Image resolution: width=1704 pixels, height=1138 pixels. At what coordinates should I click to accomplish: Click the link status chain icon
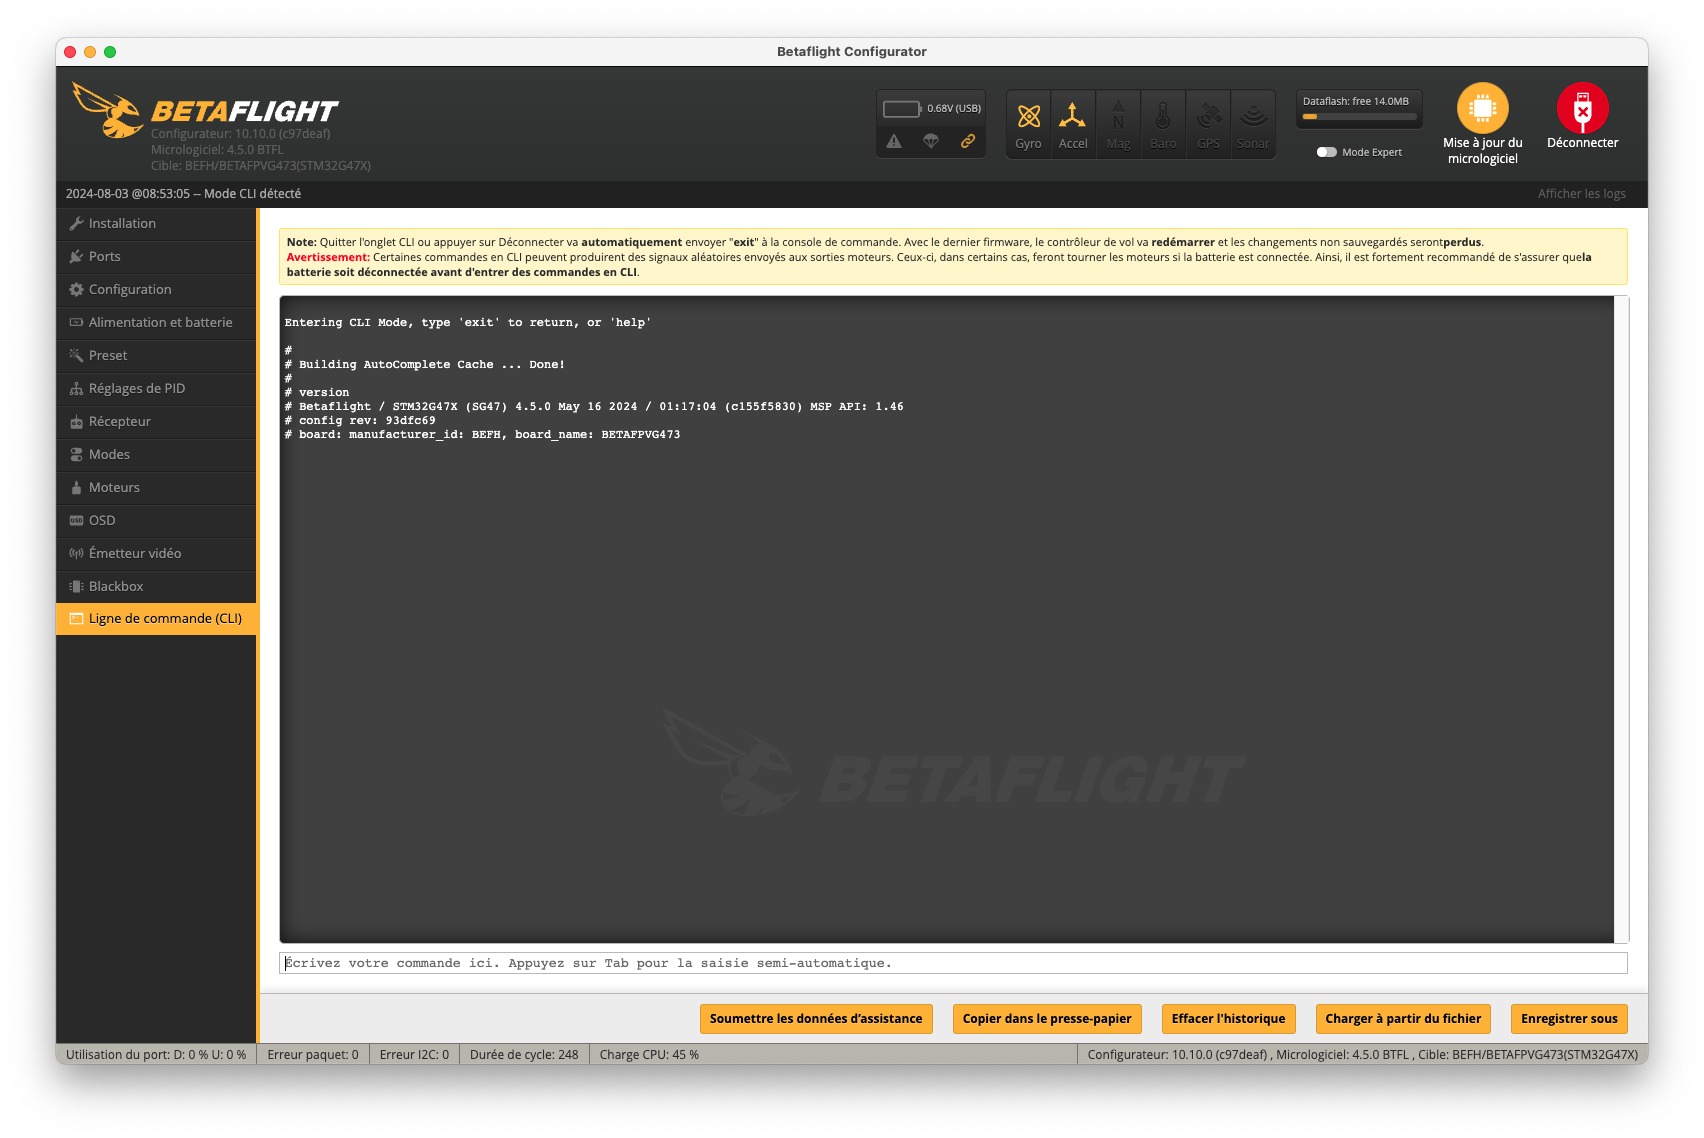(968, 141)
